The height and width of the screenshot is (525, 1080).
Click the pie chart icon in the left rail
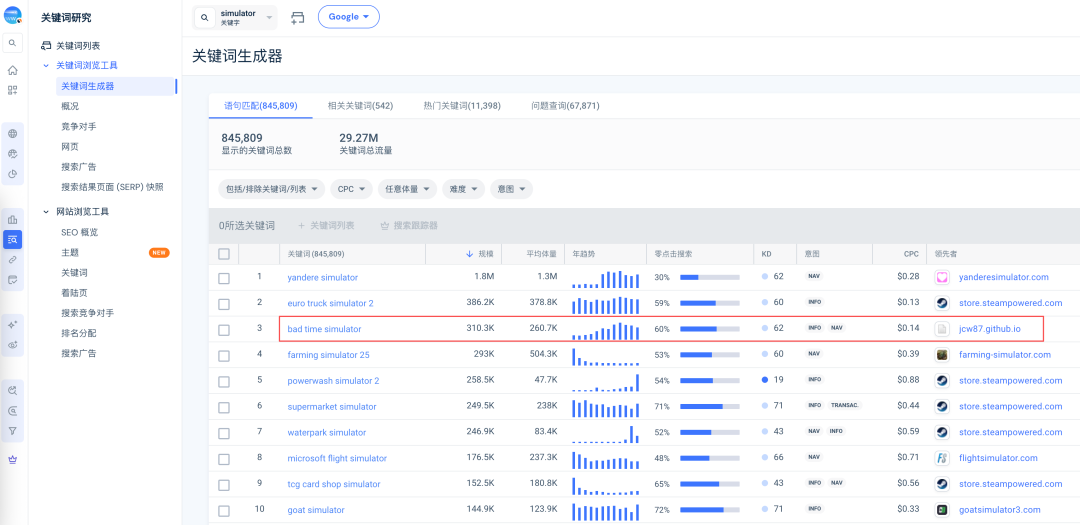click(x=12, y=174)
